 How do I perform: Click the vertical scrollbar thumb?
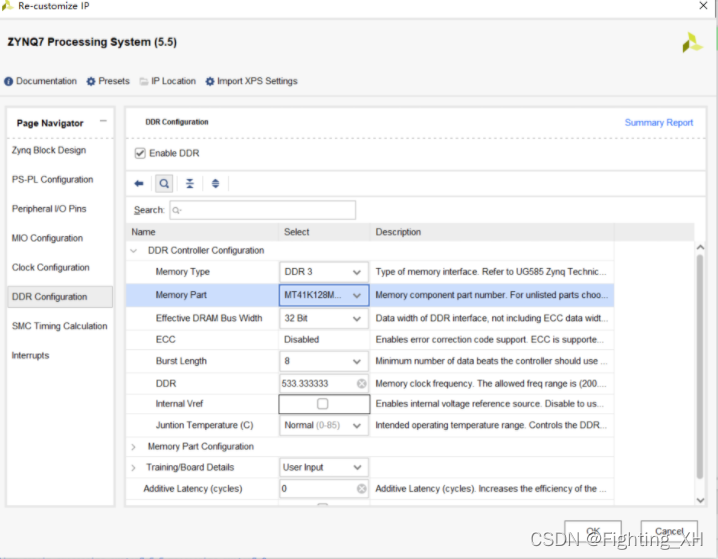point(700,366)
